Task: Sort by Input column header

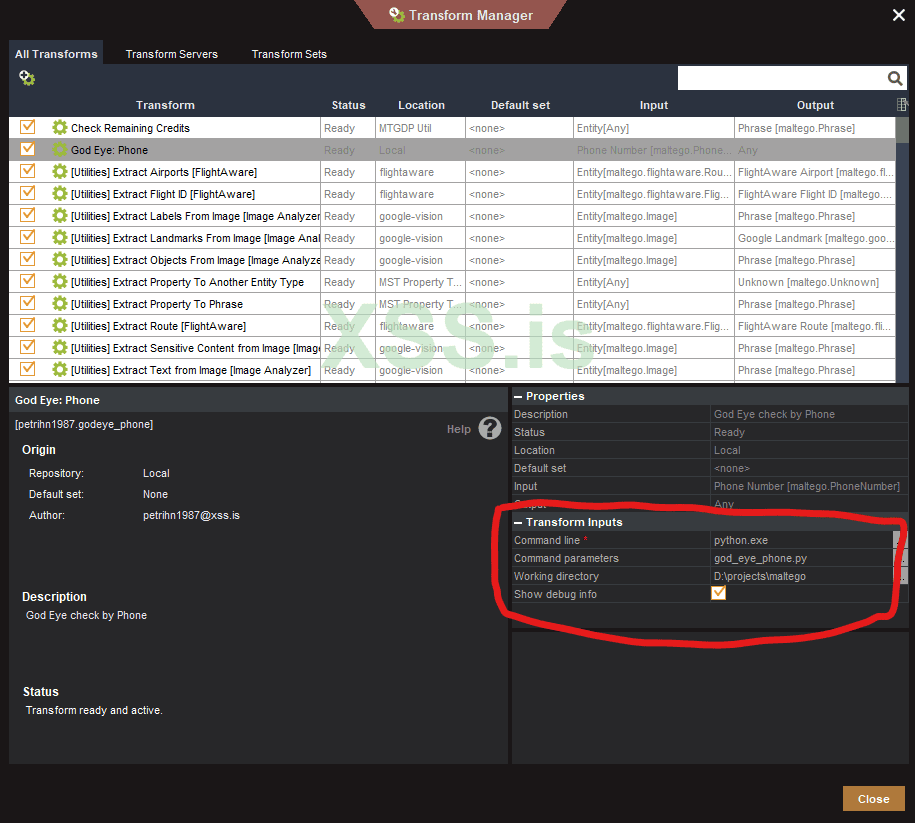Action: click(654, 105)
